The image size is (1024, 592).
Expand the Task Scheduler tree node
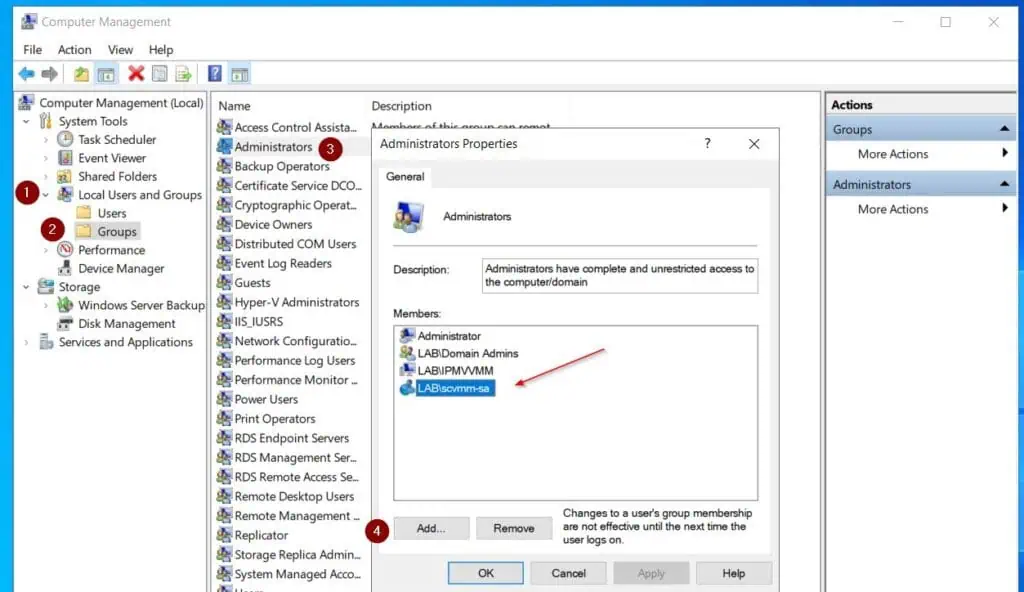(x=46, y=140)
